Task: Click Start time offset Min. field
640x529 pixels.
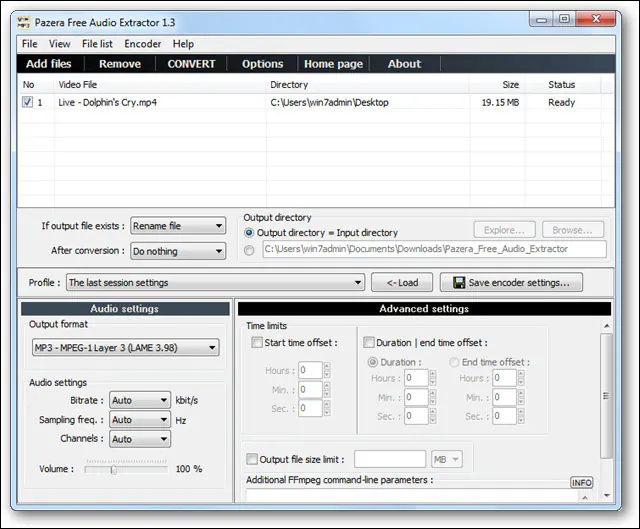Action: pyautogui.click(x=310, y=389)
